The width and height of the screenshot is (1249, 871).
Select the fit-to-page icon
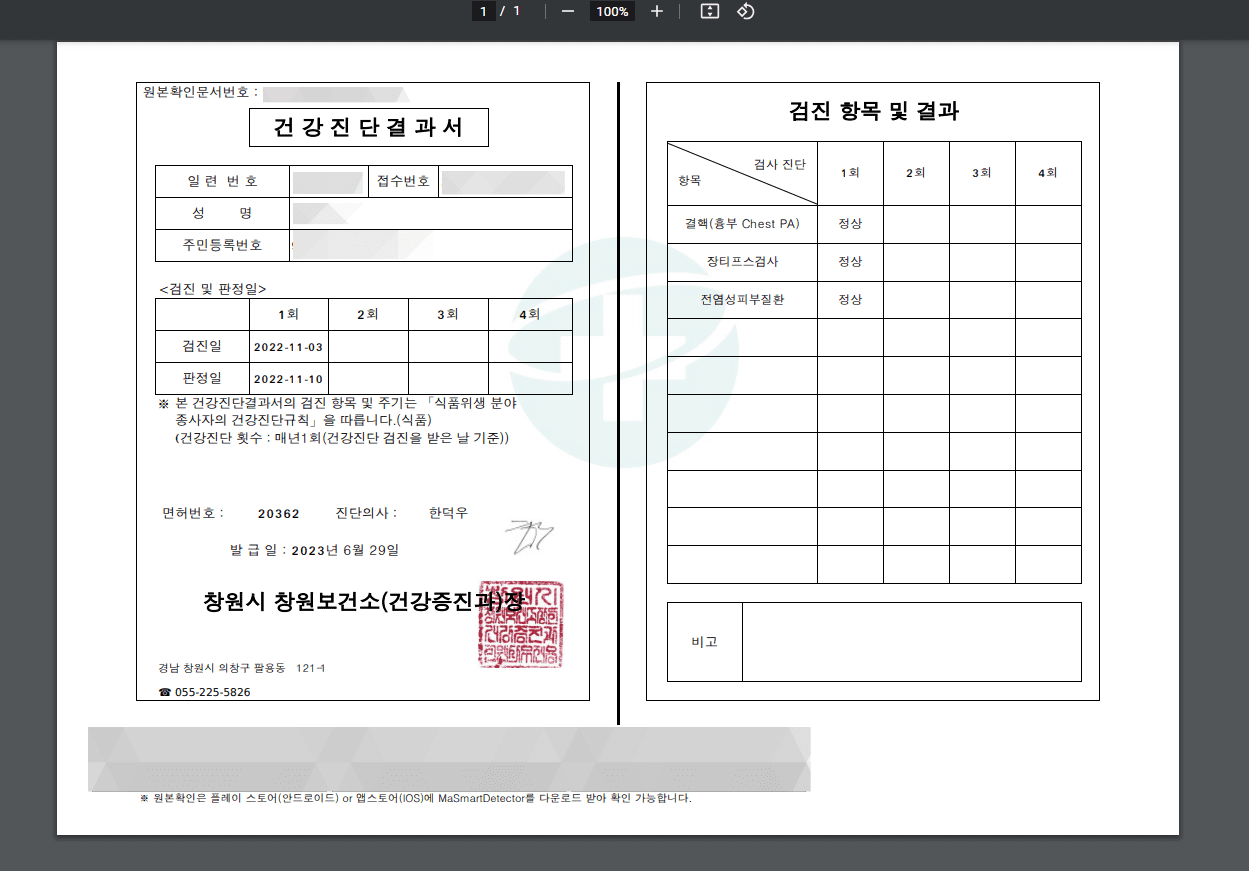pos(708,11)
